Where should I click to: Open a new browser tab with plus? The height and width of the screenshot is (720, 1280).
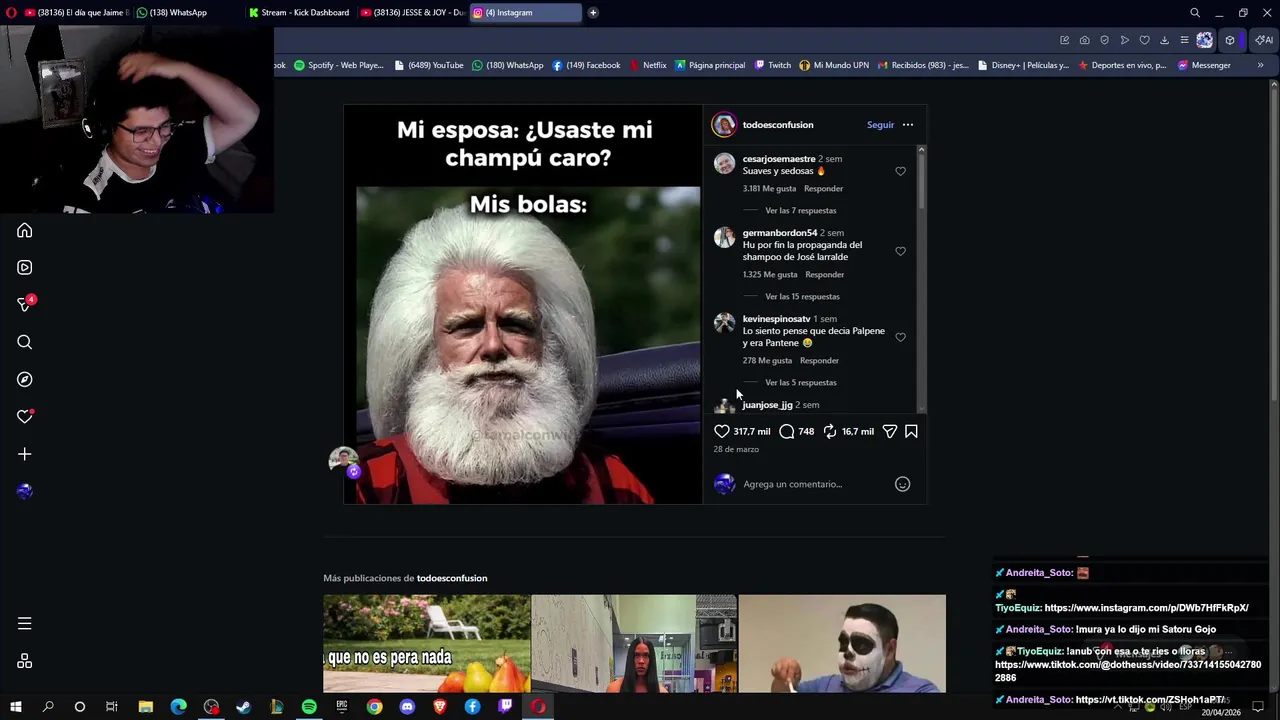pyautogui.click(x=593, y=13)
